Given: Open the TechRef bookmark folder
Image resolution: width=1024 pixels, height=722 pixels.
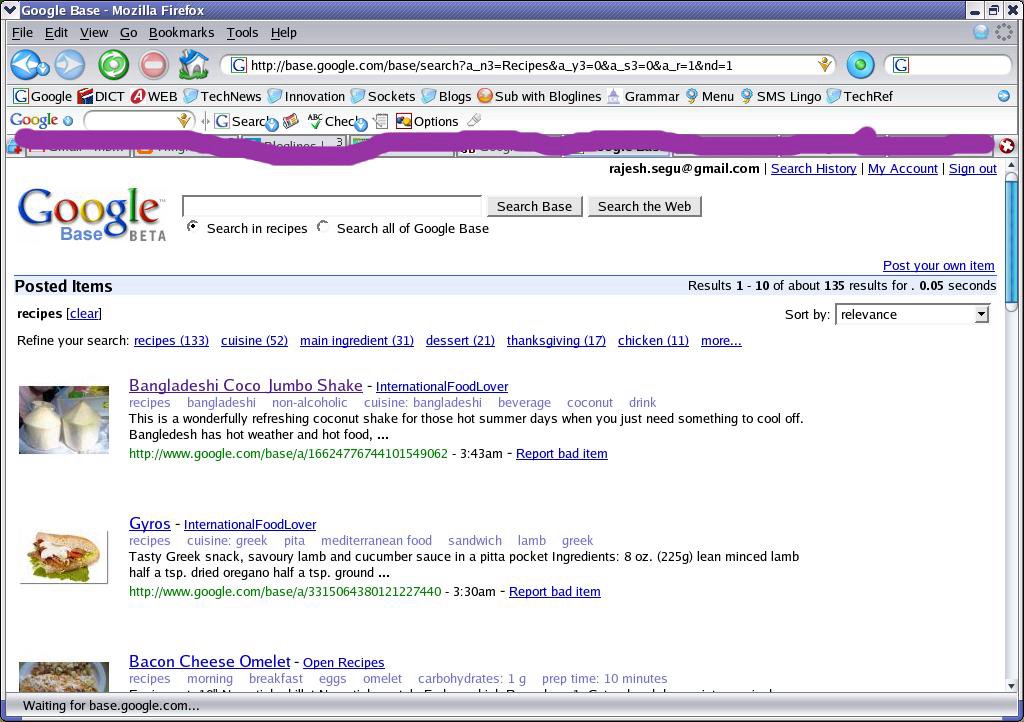Looking at the screenshot, I should point(859,96).
